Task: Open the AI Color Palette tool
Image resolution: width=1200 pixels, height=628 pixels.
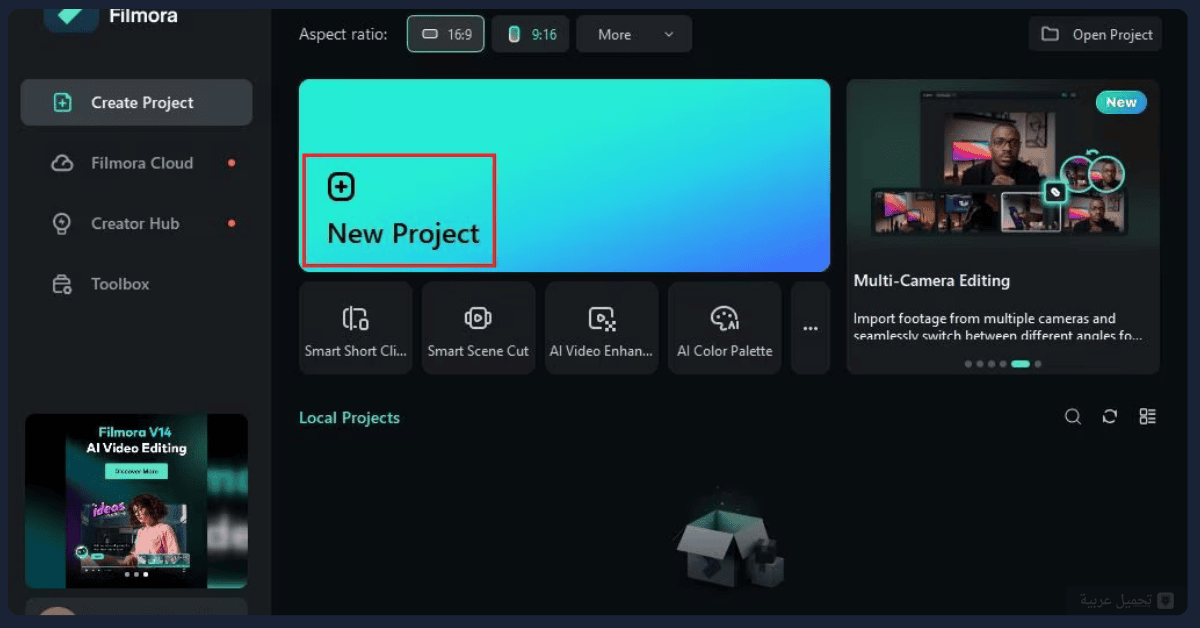Action: click(724, 328)
